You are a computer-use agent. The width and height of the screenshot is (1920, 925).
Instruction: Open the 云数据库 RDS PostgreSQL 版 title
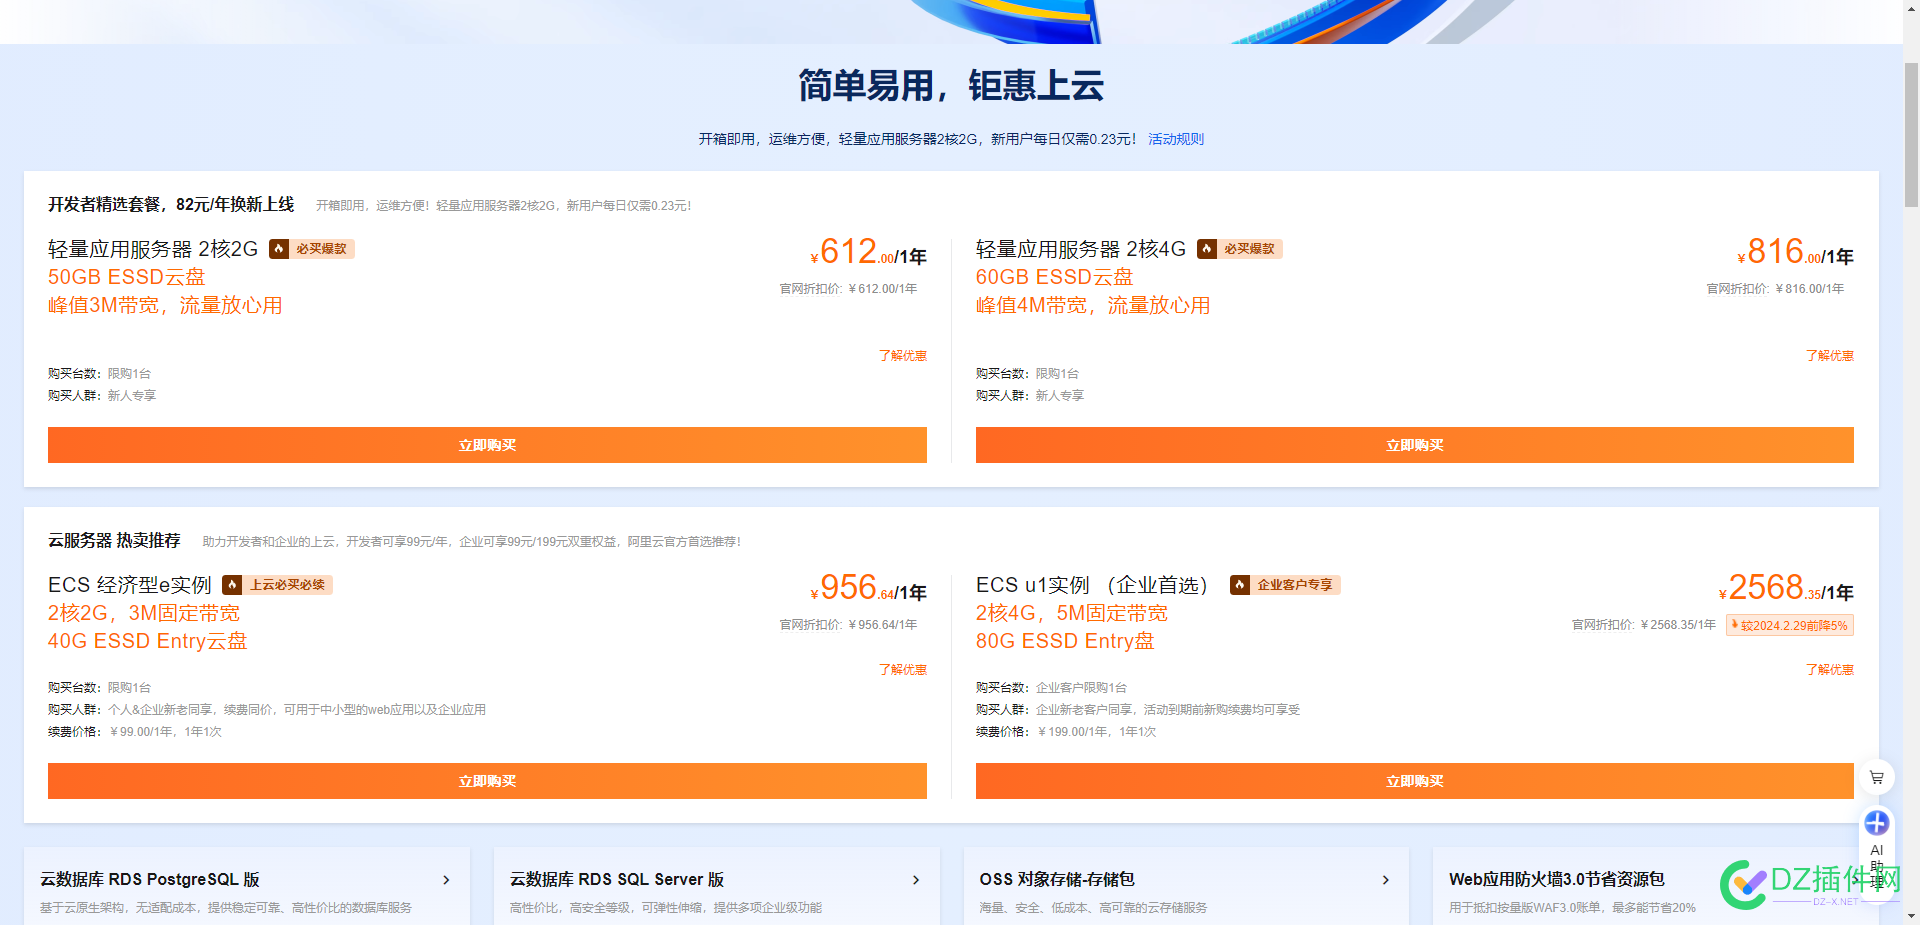pyautogui.click(x=150, y=879)
